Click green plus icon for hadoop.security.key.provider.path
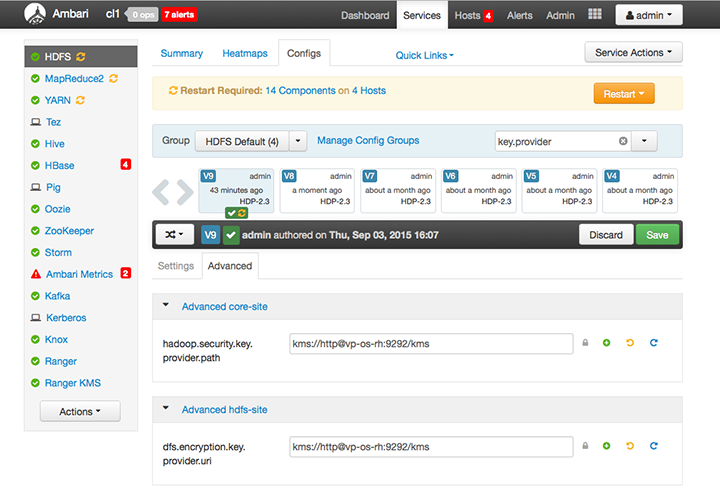720x498 pixels. [606, 344]
